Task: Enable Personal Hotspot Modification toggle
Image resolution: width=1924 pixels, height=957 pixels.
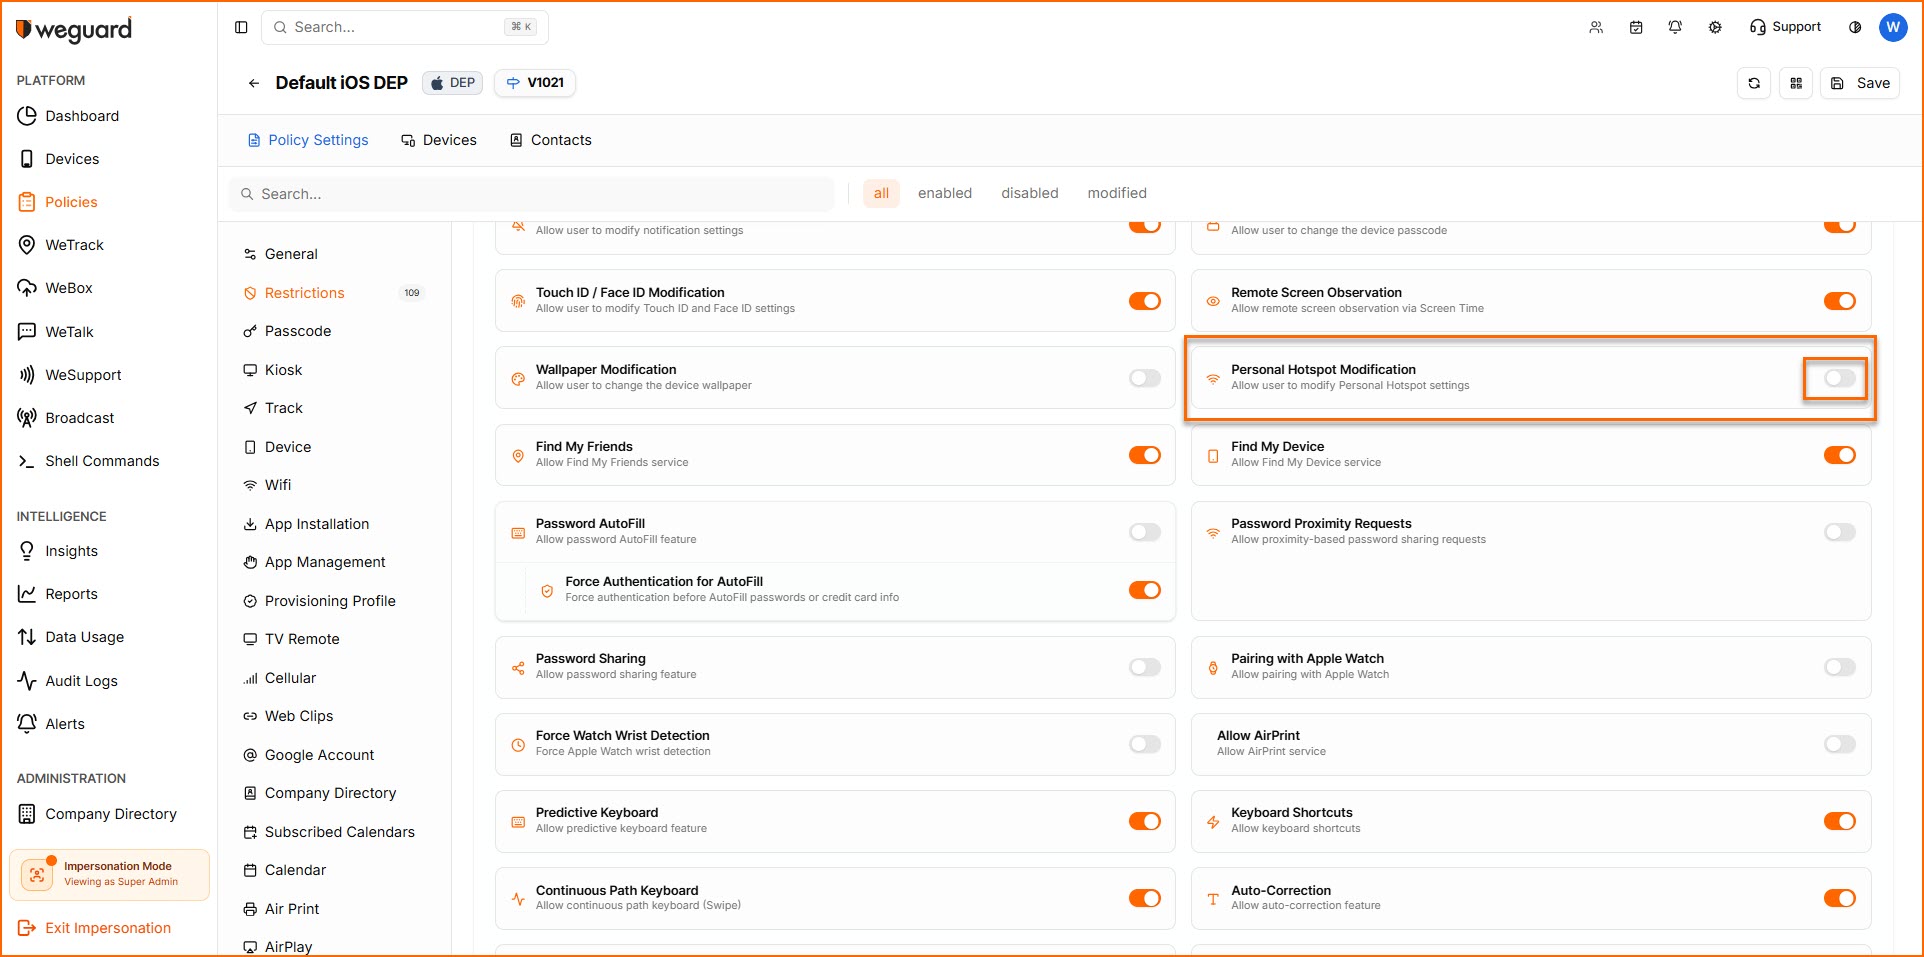Action: 1839,378
